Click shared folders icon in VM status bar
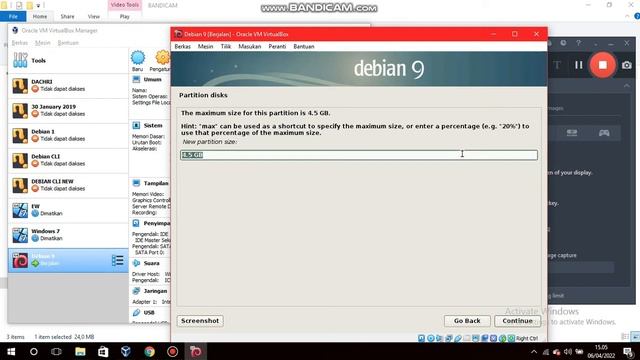The width and height of the screenshot is (640, 360). coord(467,338)
